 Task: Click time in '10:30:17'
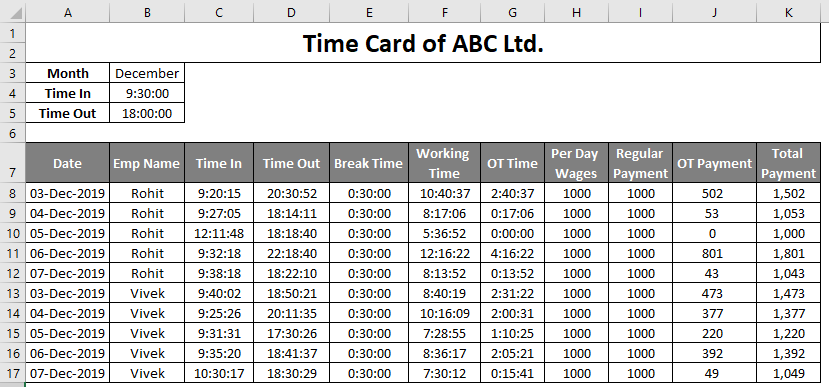[x=219, y=373]
